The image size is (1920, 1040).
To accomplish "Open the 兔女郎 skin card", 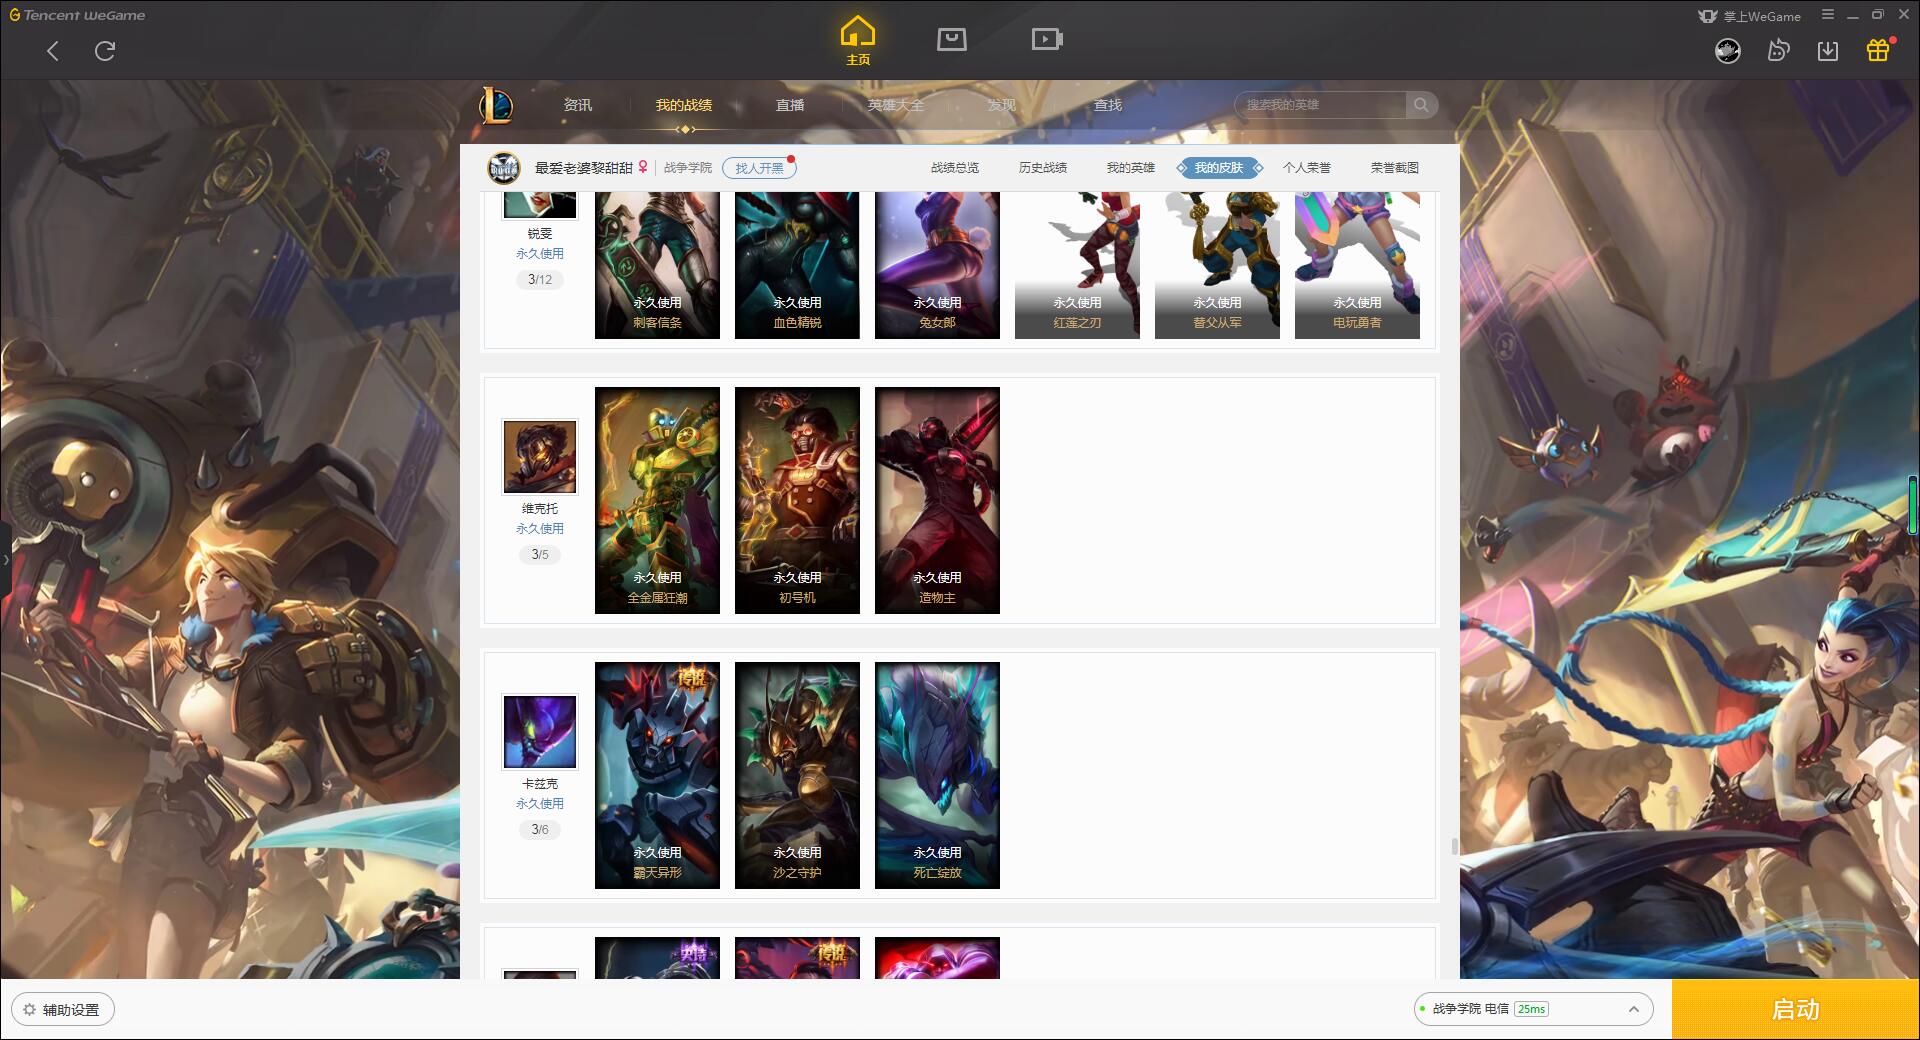I will point(937,265).
